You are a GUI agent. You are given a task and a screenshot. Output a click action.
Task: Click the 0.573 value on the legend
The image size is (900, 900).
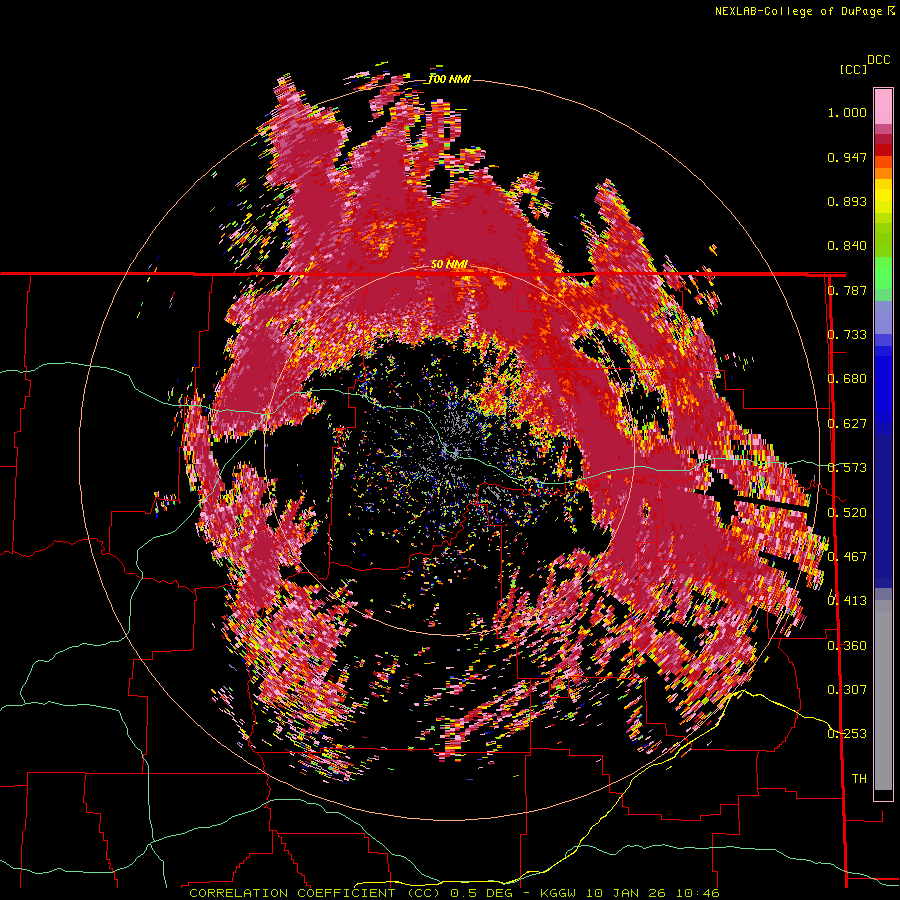[x=847, y=468]
